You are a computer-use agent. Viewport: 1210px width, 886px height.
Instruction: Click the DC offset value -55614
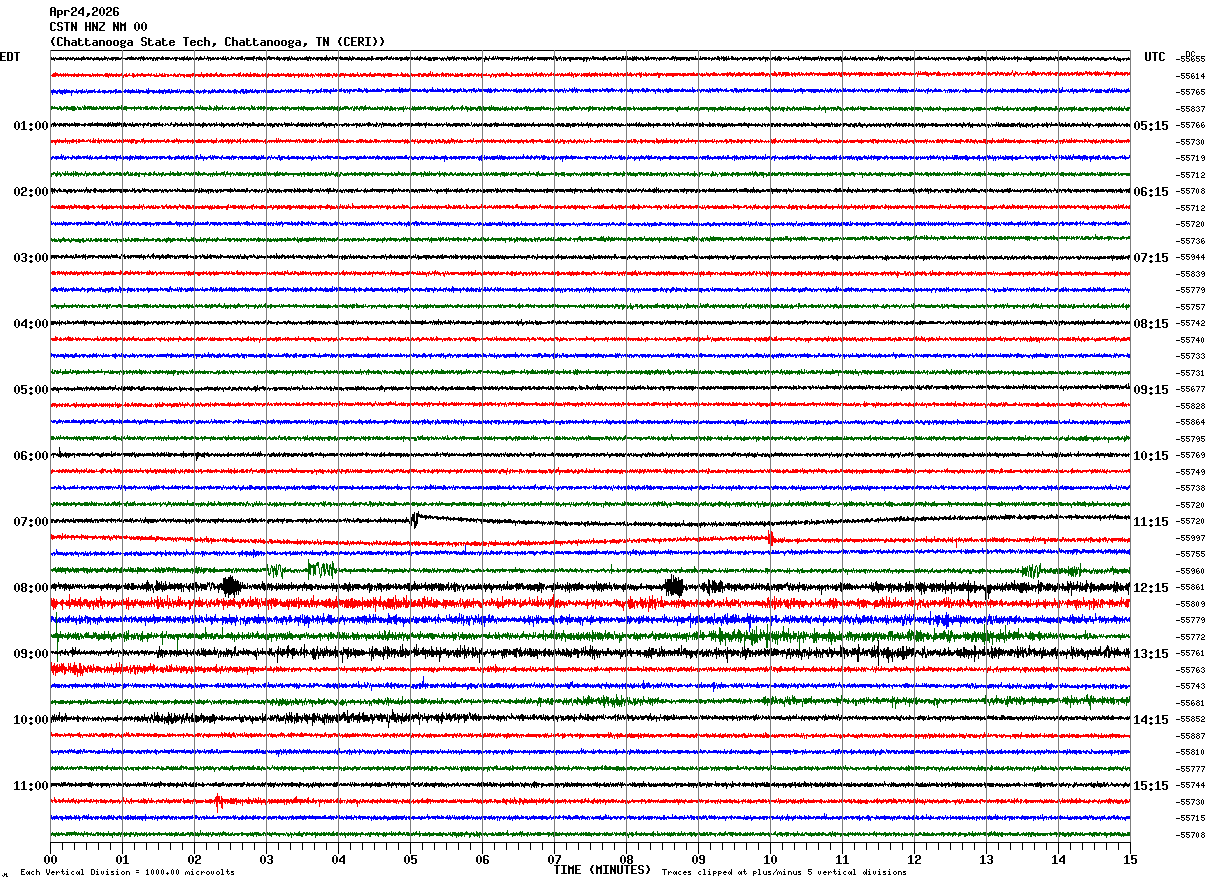point(1191,76)
